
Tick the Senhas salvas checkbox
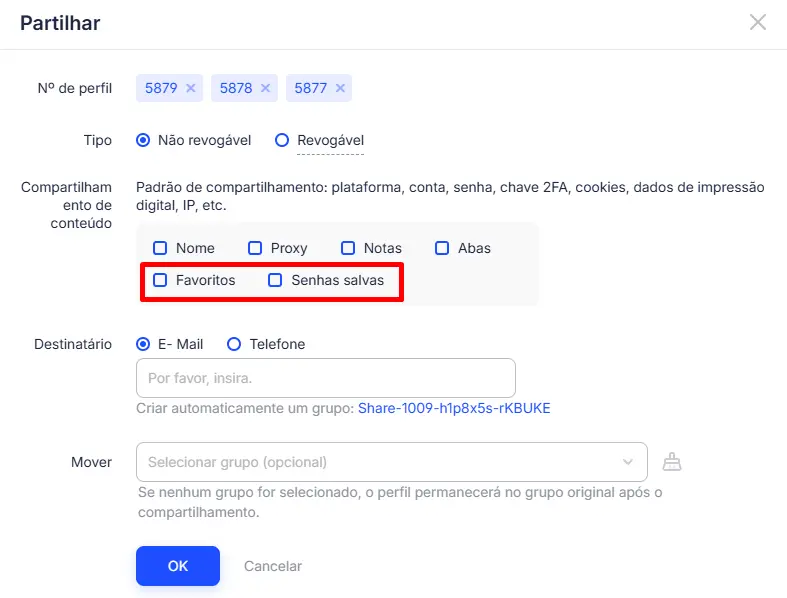coord(275,280)
